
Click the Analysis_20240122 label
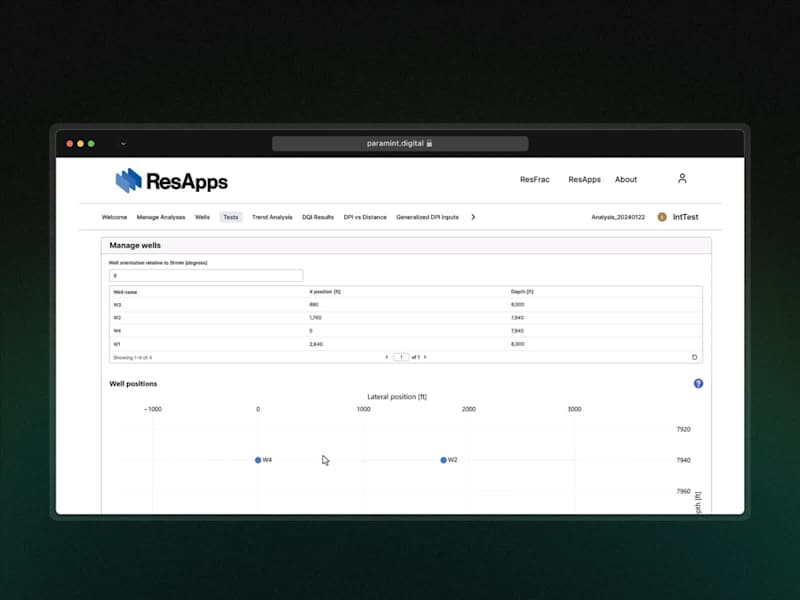point(618,217)
